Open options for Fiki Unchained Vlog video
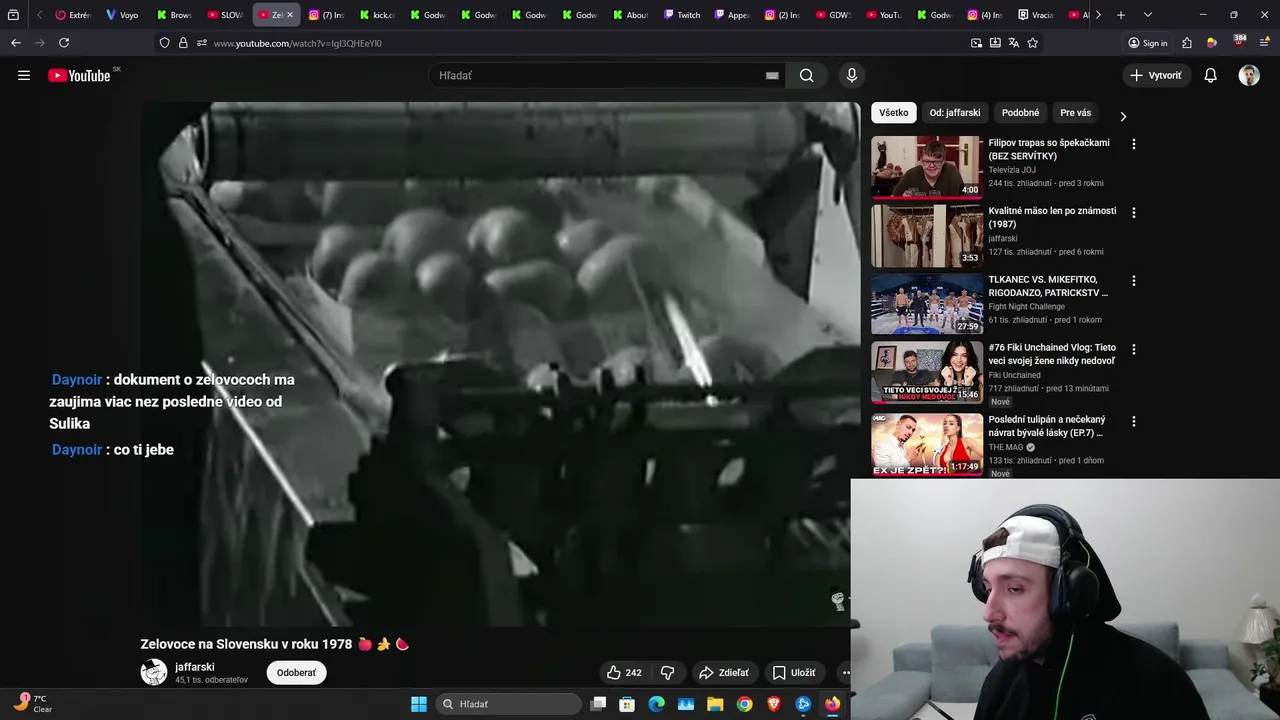Screen dimensions: 1280x720 click(x=1133, y=349)
